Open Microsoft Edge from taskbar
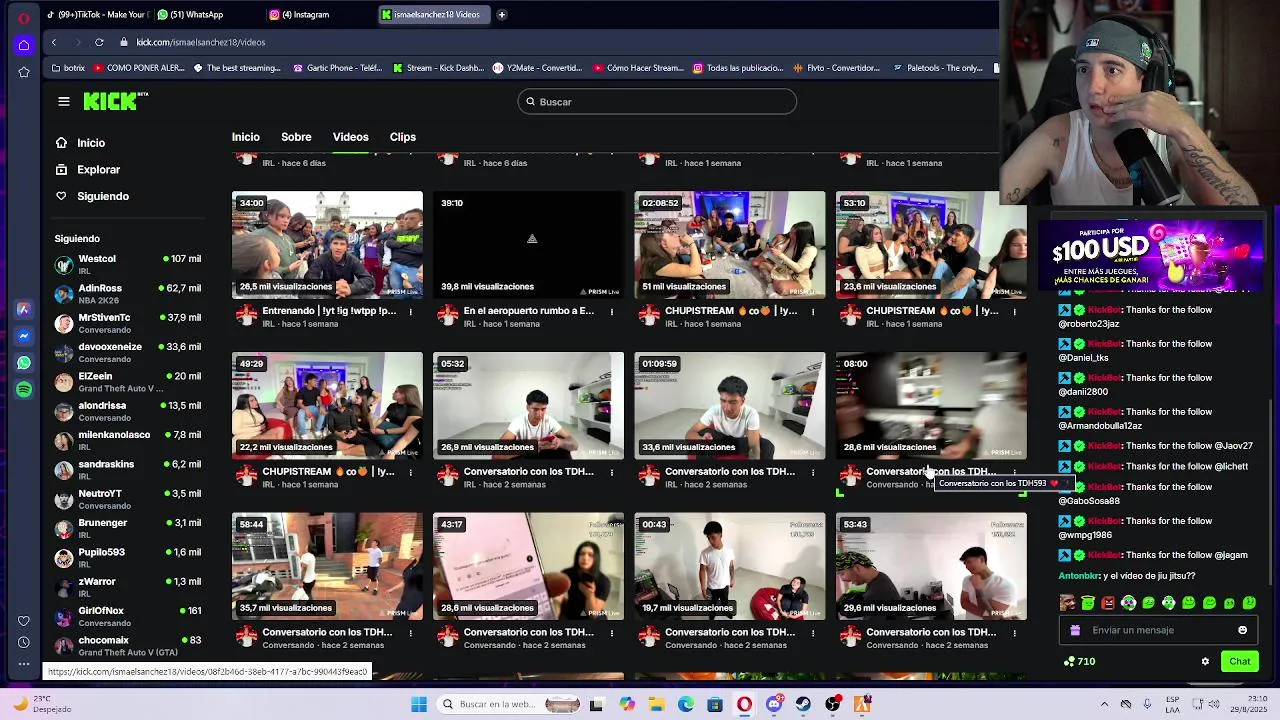The width and height of the screenshot is (1280, 720). pos(686,704)
